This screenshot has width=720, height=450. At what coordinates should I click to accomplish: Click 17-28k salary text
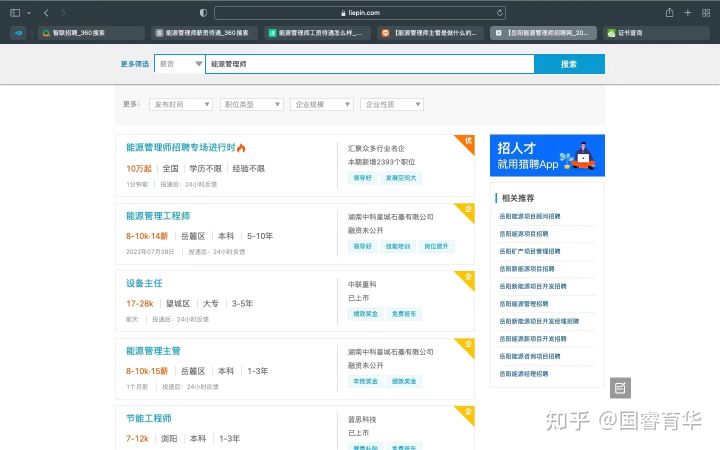pyautogui.click(x=140, y=304)
